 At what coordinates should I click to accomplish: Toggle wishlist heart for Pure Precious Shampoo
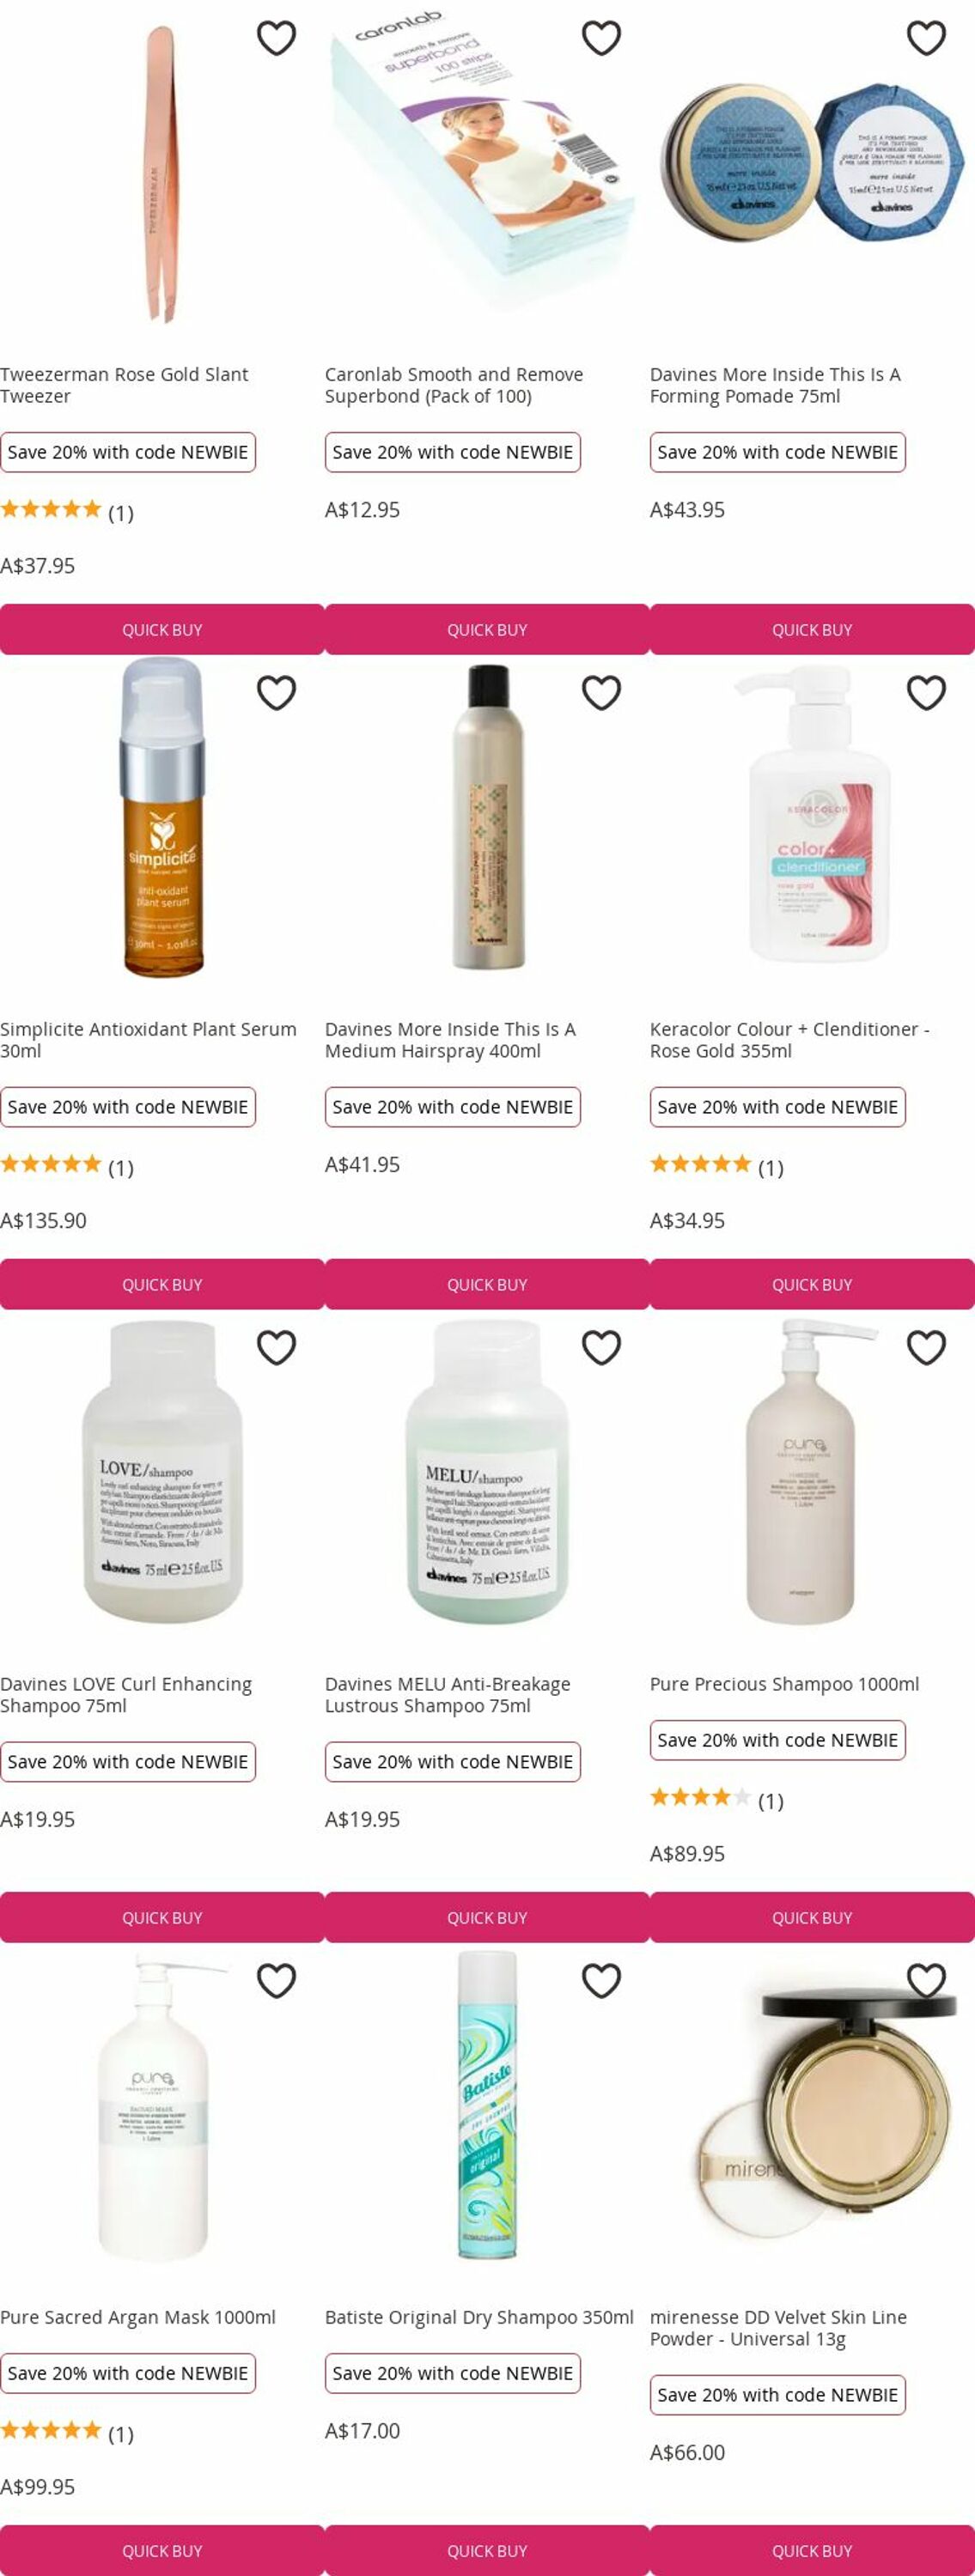926,1348
